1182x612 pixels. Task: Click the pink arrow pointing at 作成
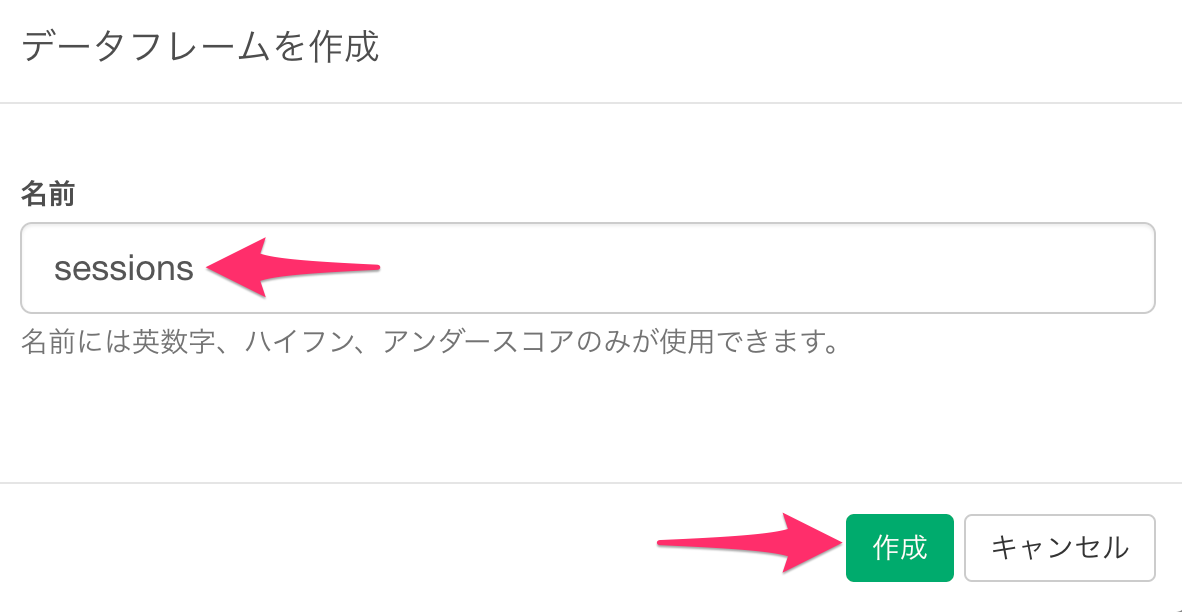749,543
